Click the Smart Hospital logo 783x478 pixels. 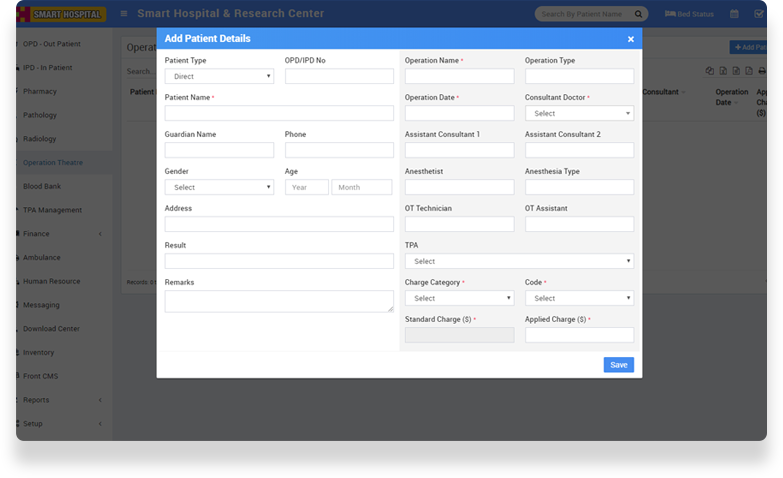[x=61, y=14]
